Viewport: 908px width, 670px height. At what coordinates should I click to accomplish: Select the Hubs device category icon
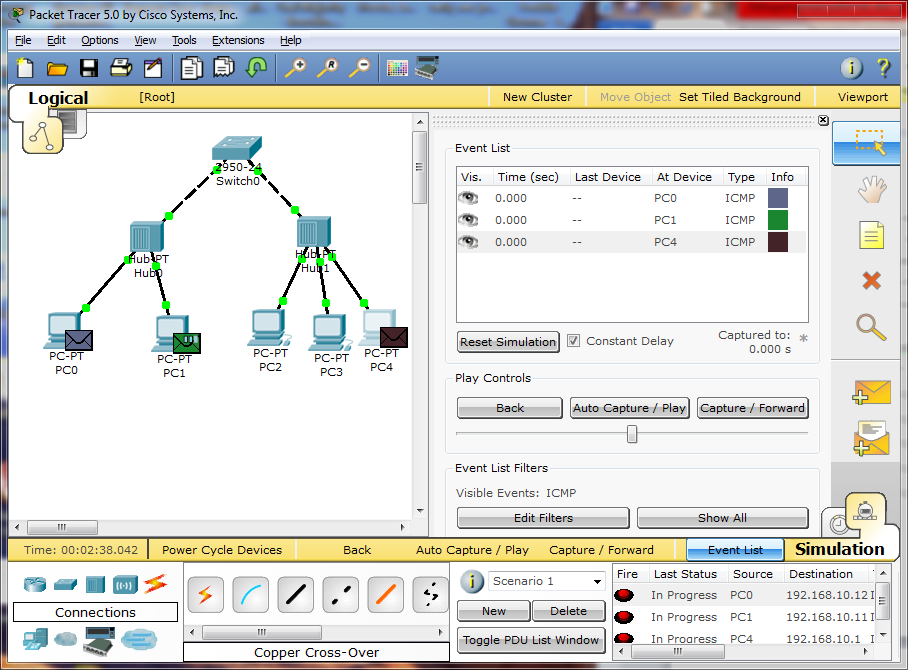click(95, 584)
